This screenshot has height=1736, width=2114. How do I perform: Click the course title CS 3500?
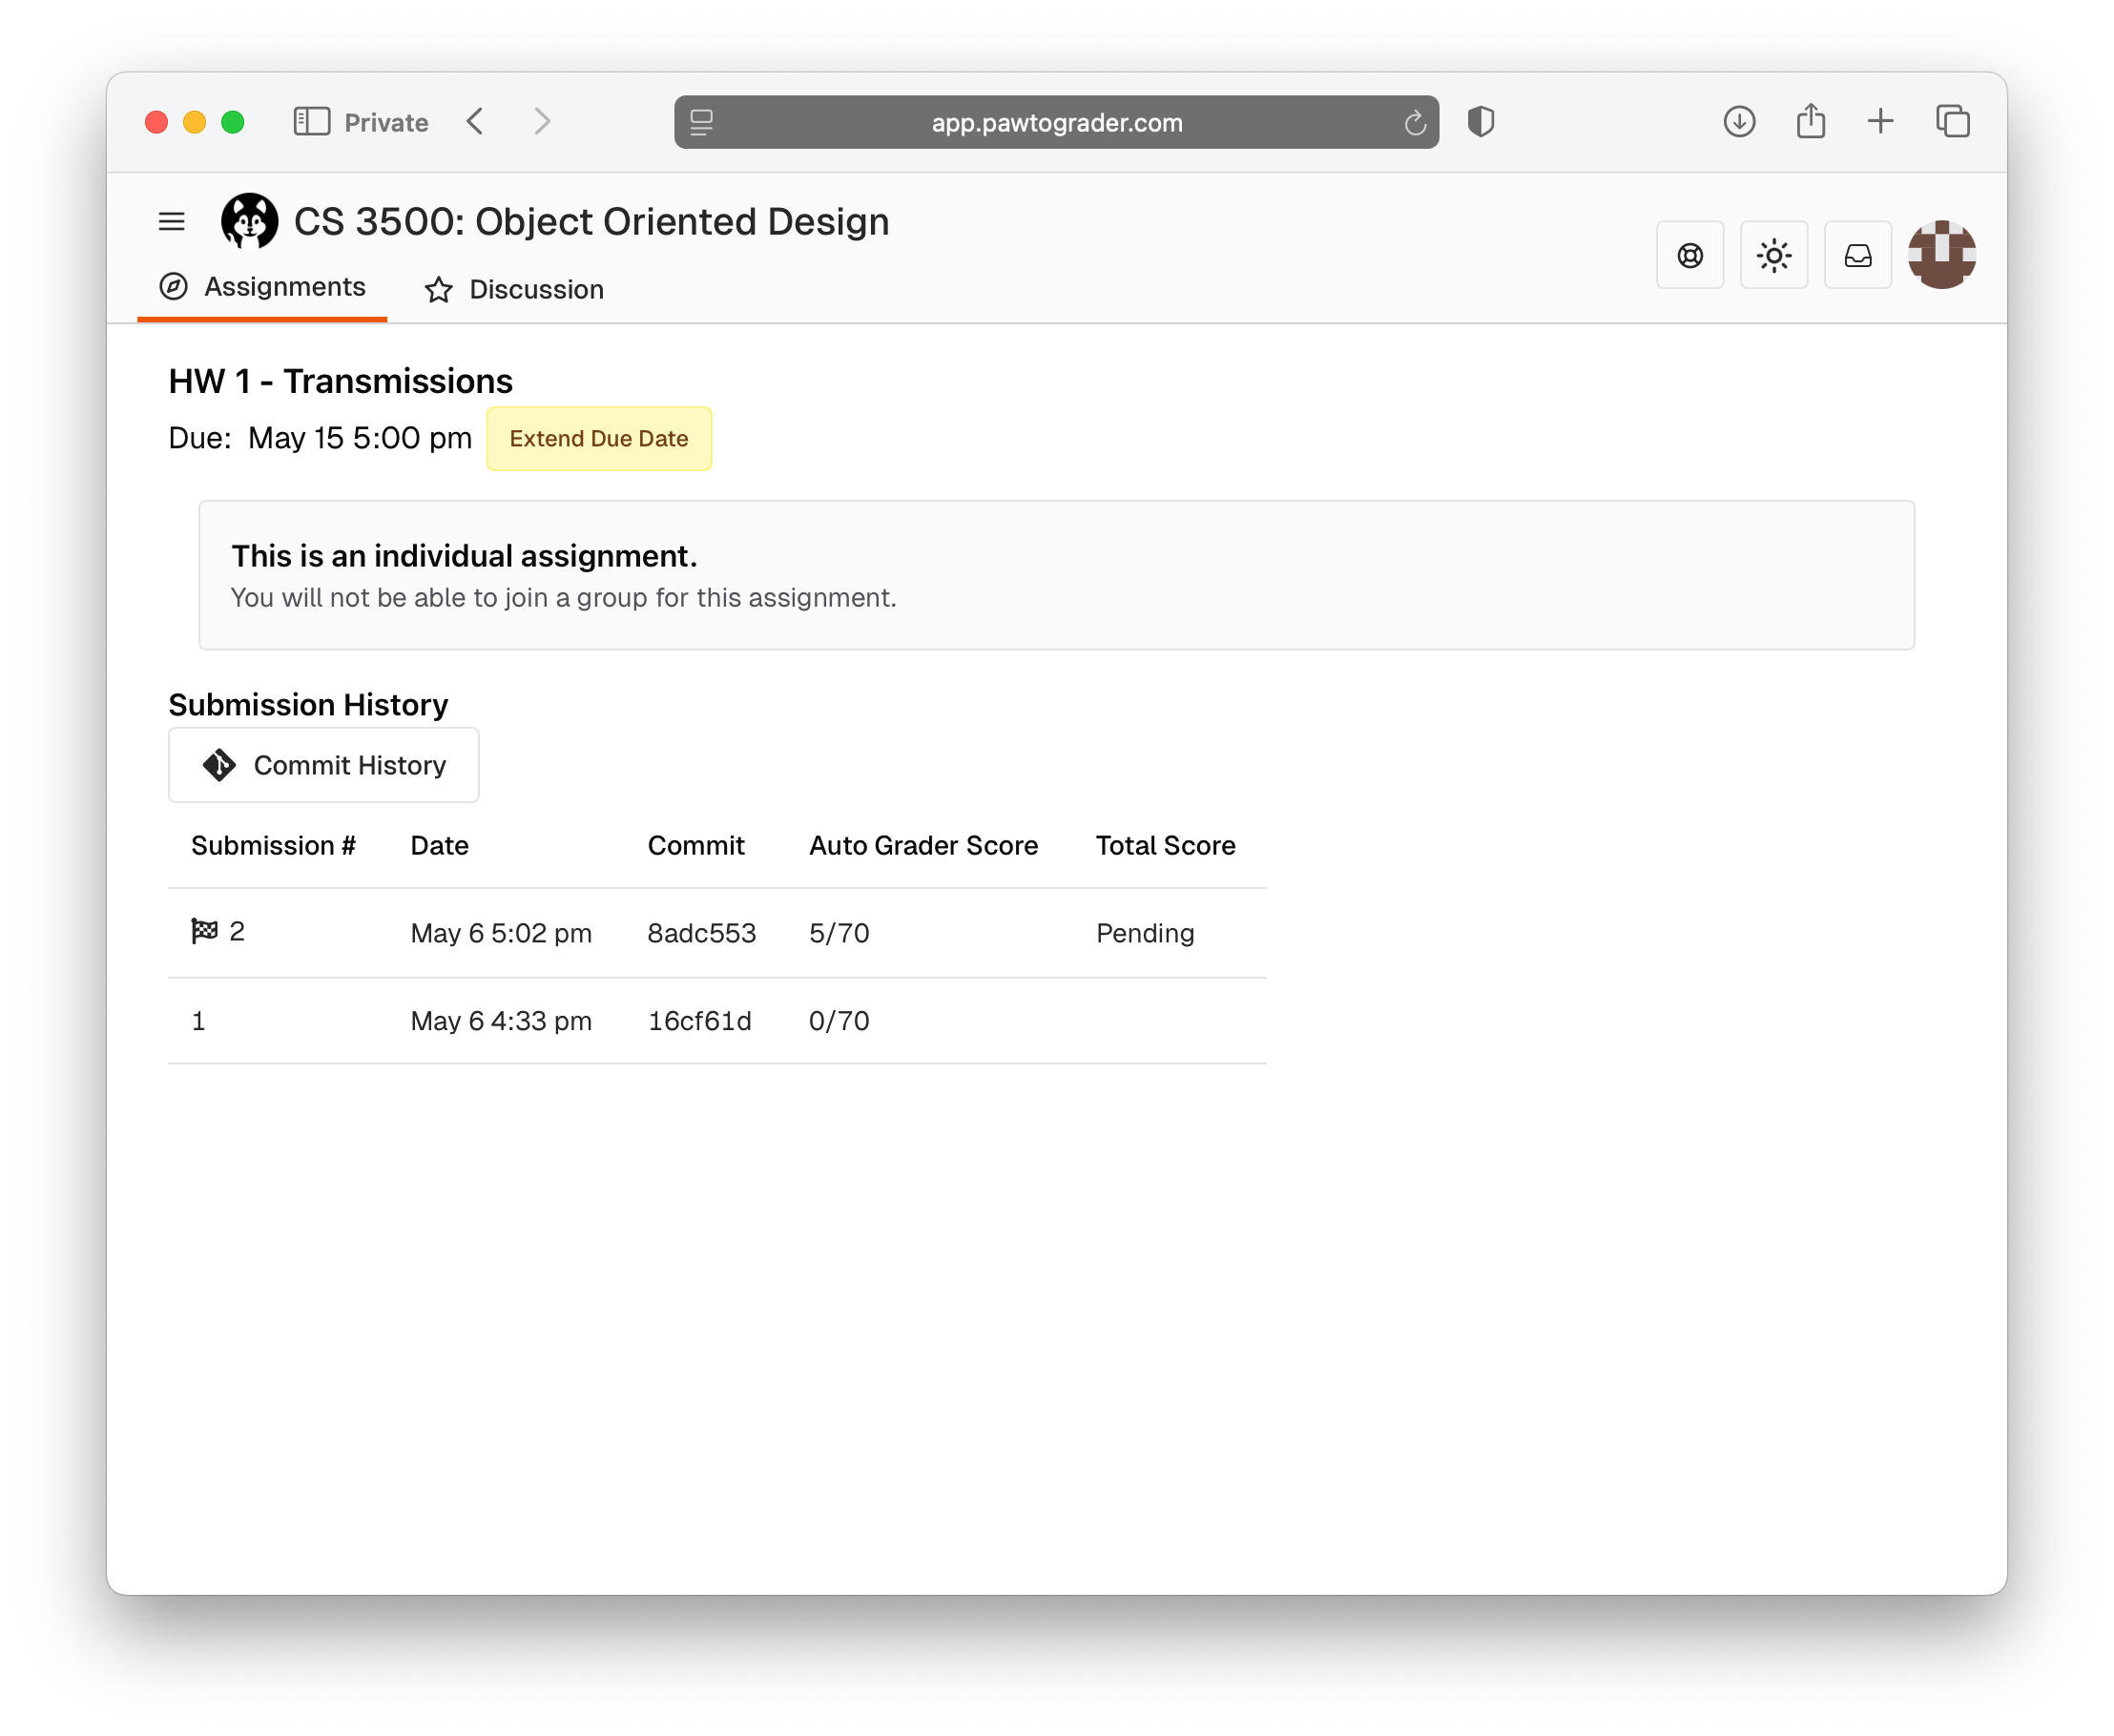click(x=591, y=221)
